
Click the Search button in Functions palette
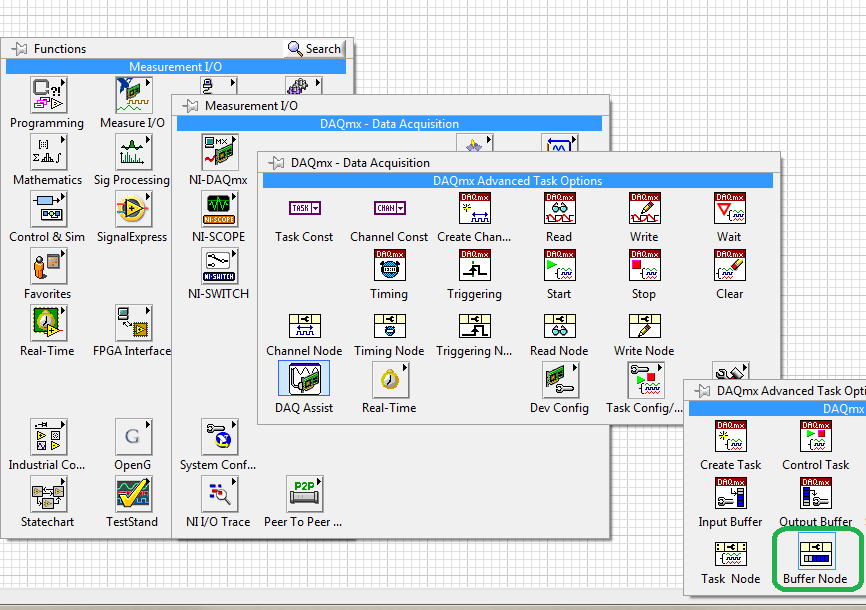[x=314, y=49]
